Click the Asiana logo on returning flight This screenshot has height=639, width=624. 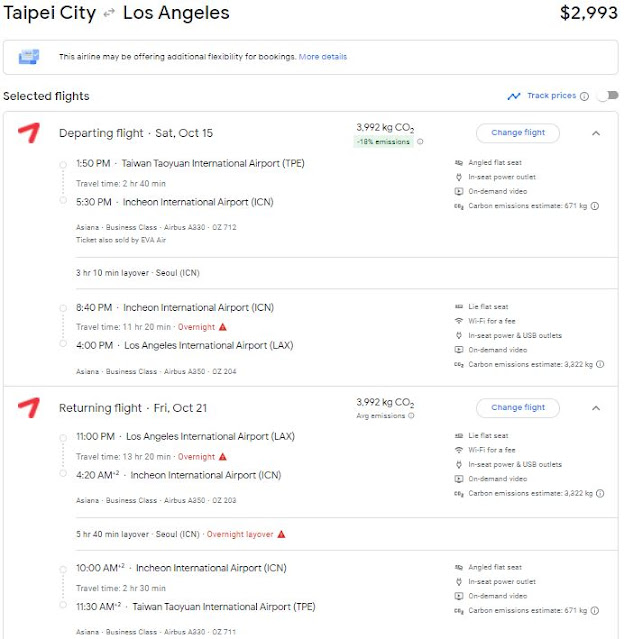pyautogui.click(x=29, y=408)
